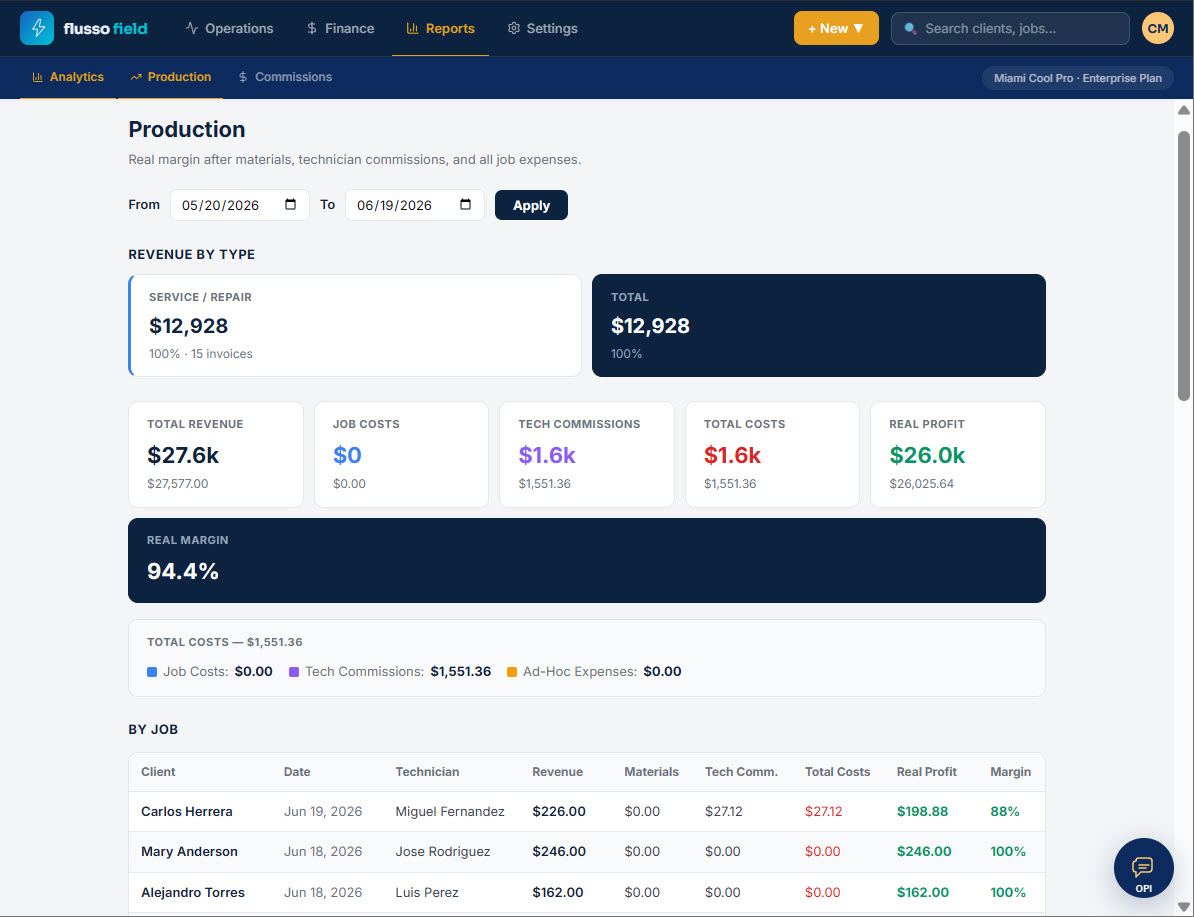
Task: Click the Total Revenue $27.6k card
Action: click(215, 455)
